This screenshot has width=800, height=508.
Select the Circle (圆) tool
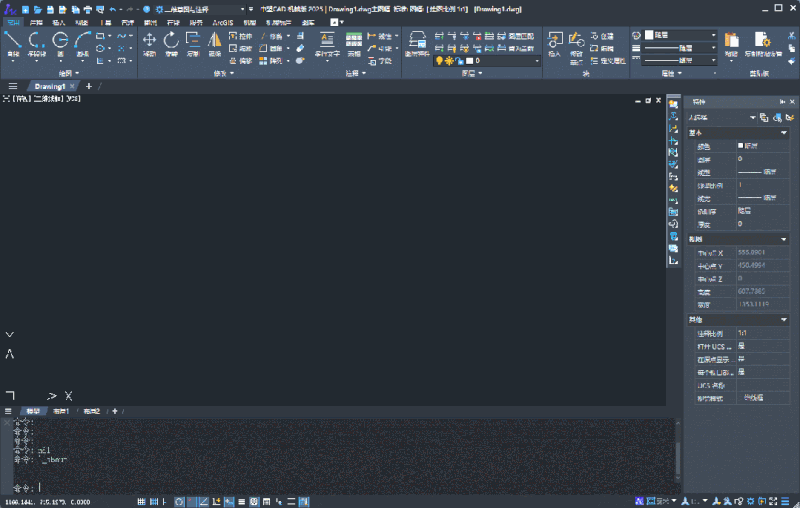tap(60, 43)
